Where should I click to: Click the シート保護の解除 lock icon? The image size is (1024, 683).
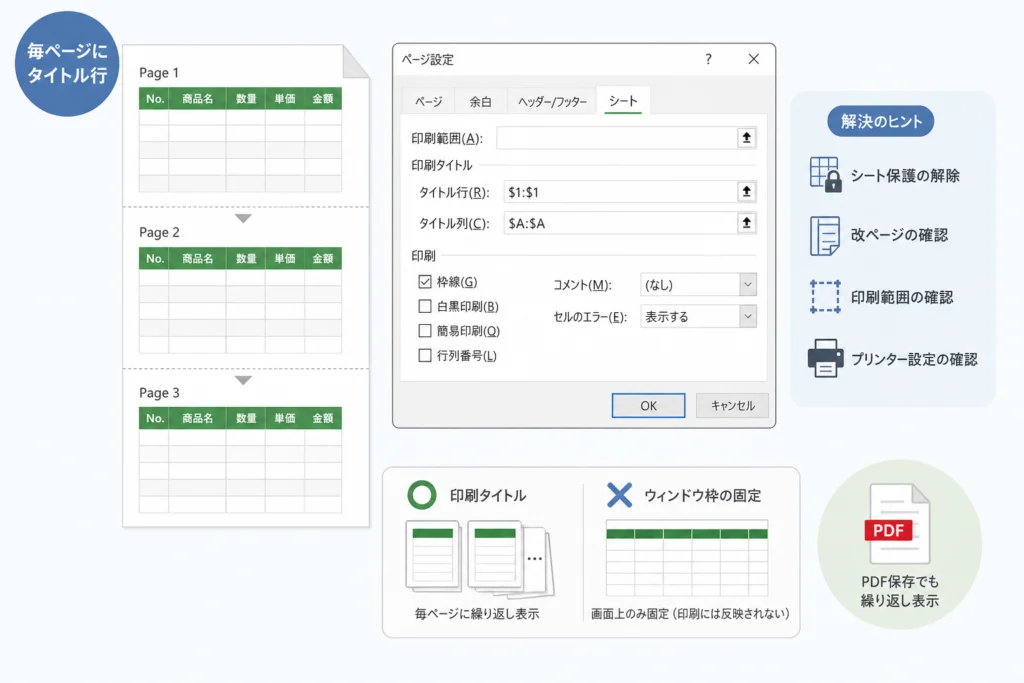tap(825, 174)
